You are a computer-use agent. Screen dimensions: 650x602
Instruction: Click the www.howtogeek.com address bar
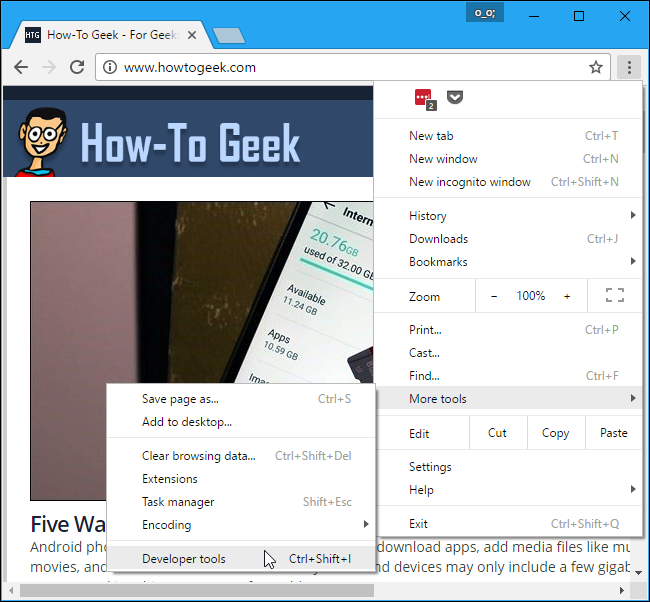pyautogui.click(x=352, y=67)
